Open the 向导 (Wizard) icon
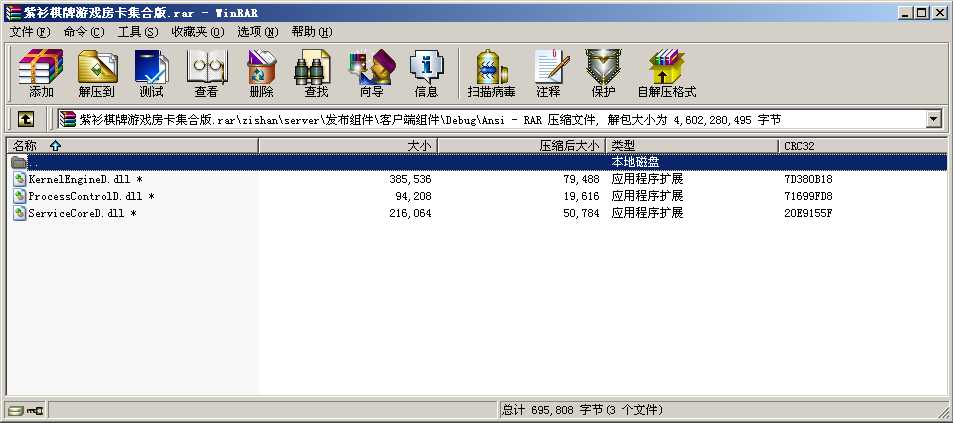This screenshot has height=423, width=953. coord(371,67)
